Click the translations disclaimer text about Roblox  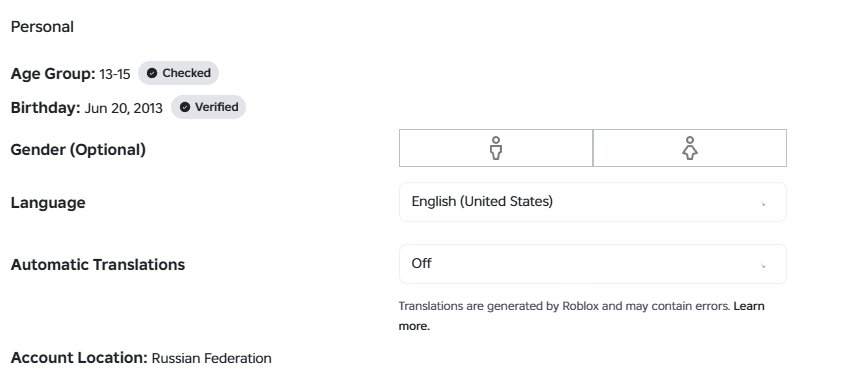point(564,306)
